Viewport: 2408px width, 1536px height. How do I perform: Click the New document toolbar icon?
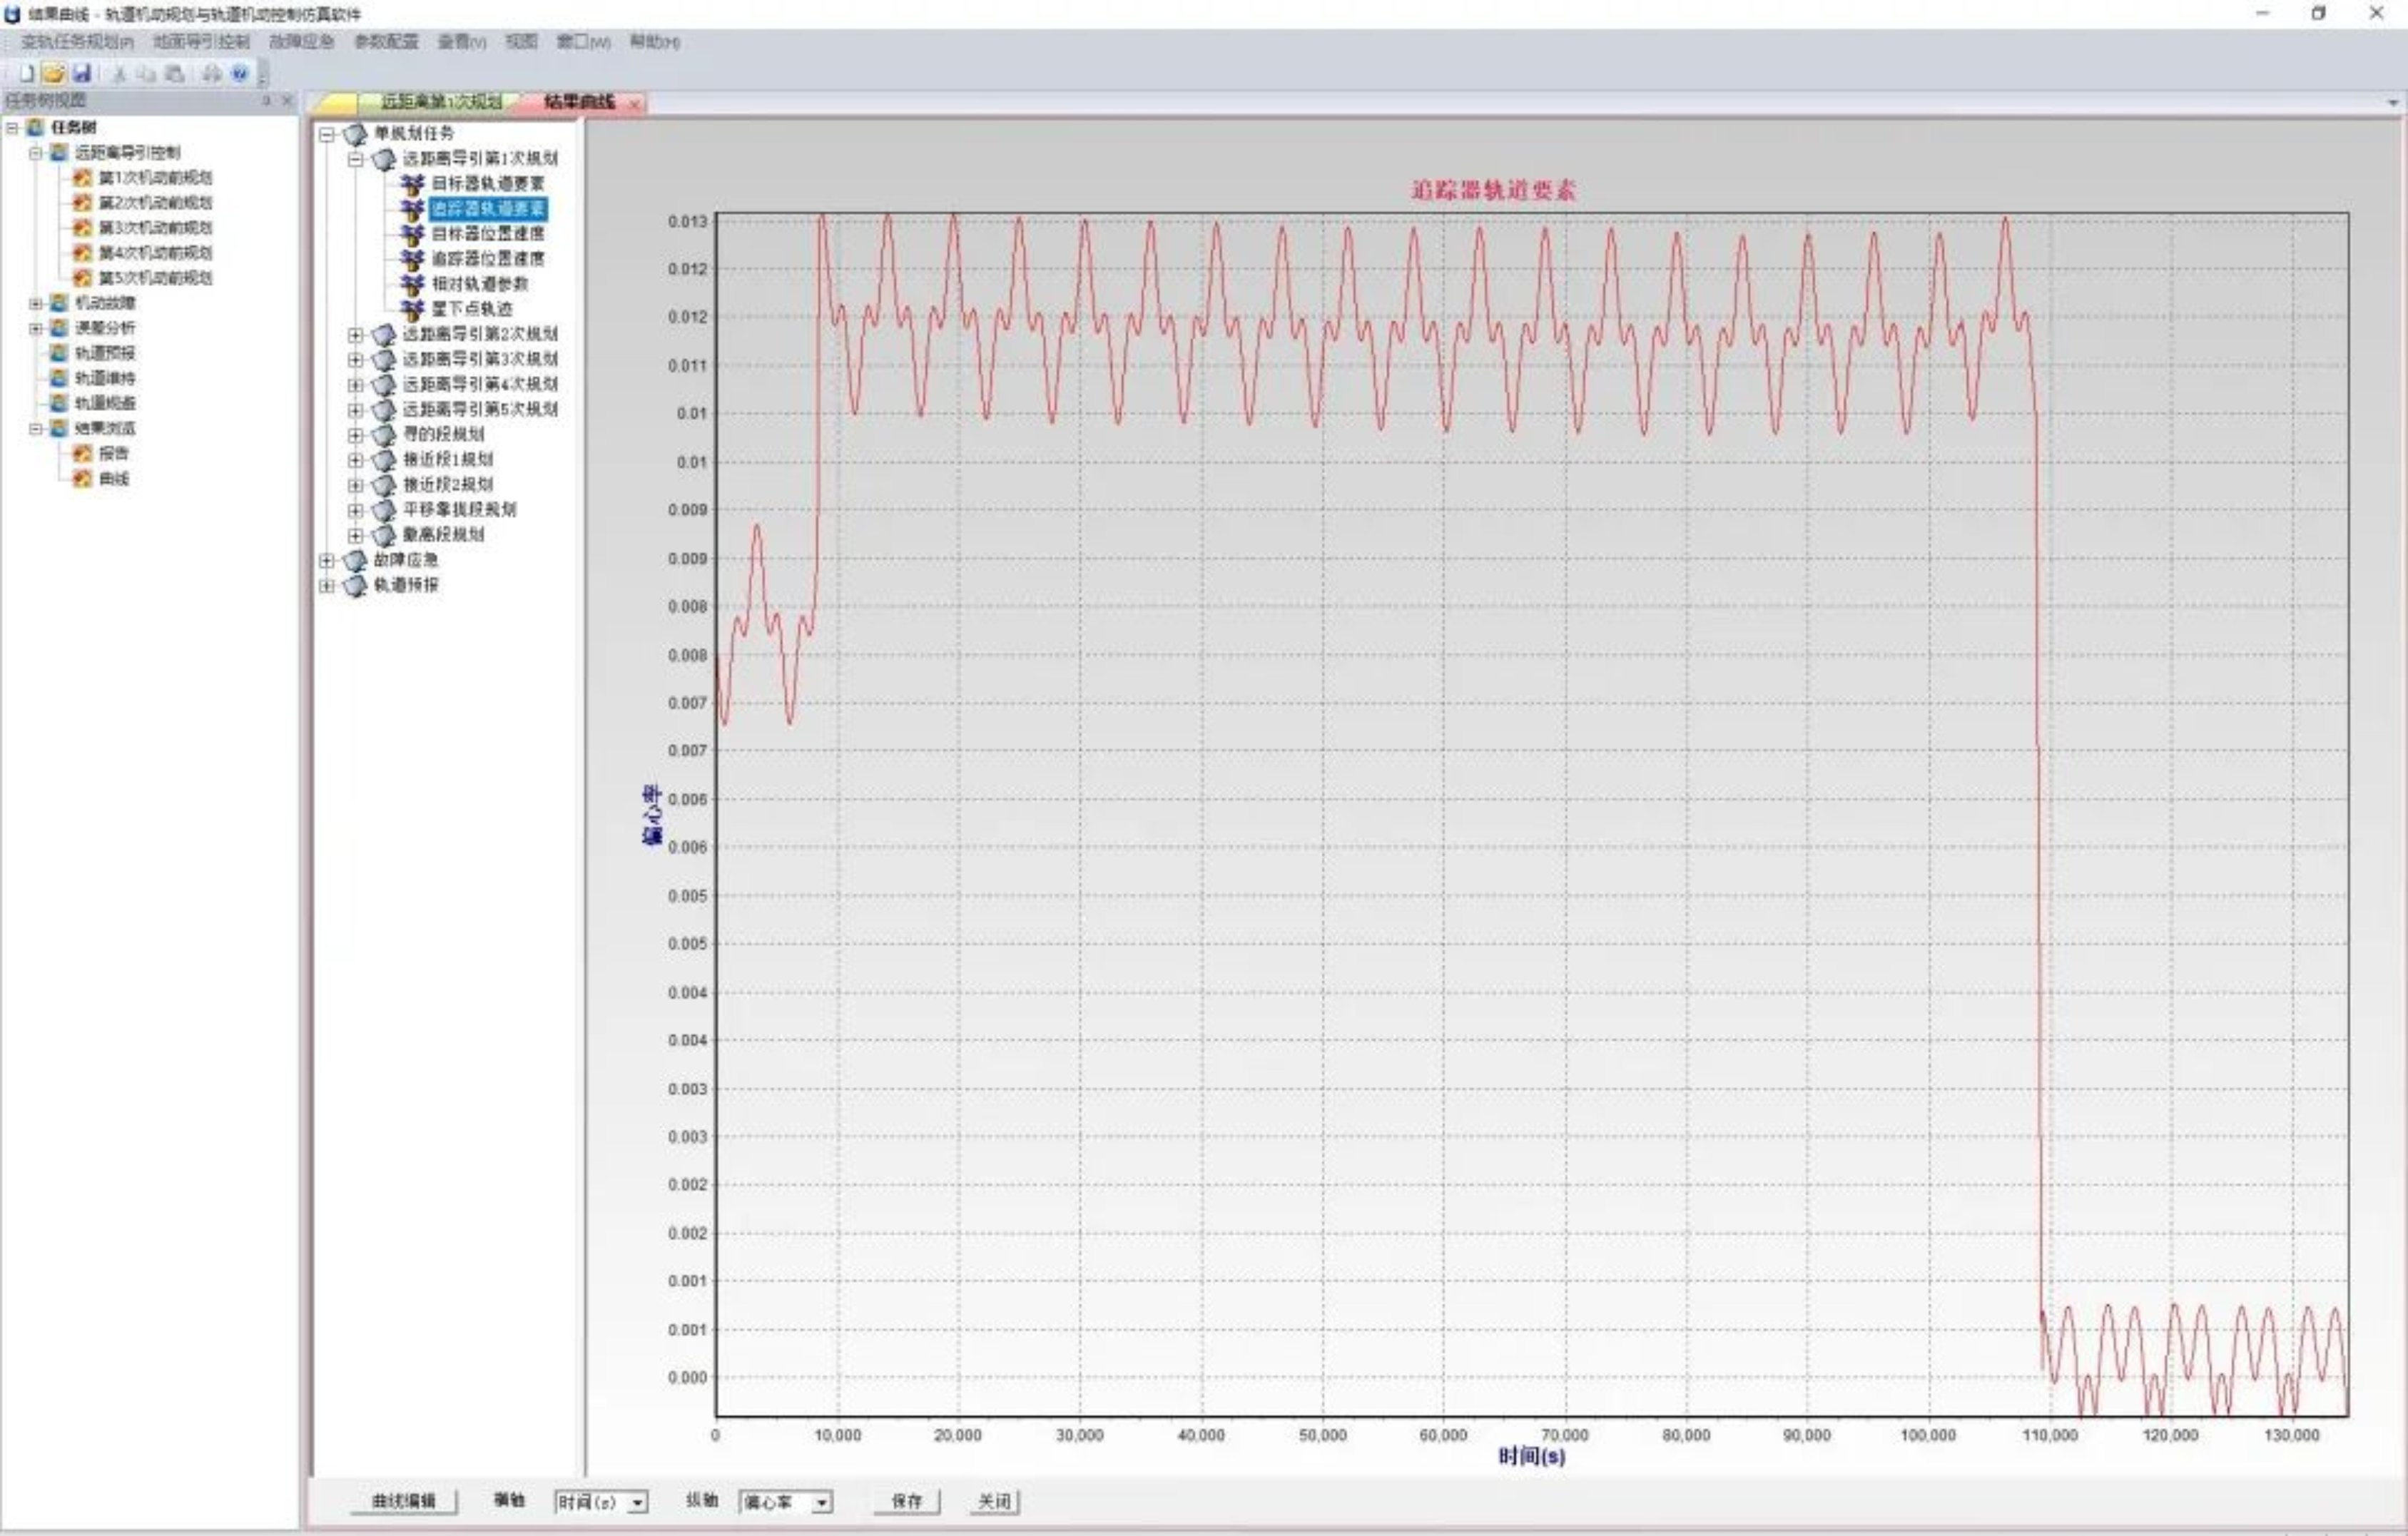pos(27,73)
